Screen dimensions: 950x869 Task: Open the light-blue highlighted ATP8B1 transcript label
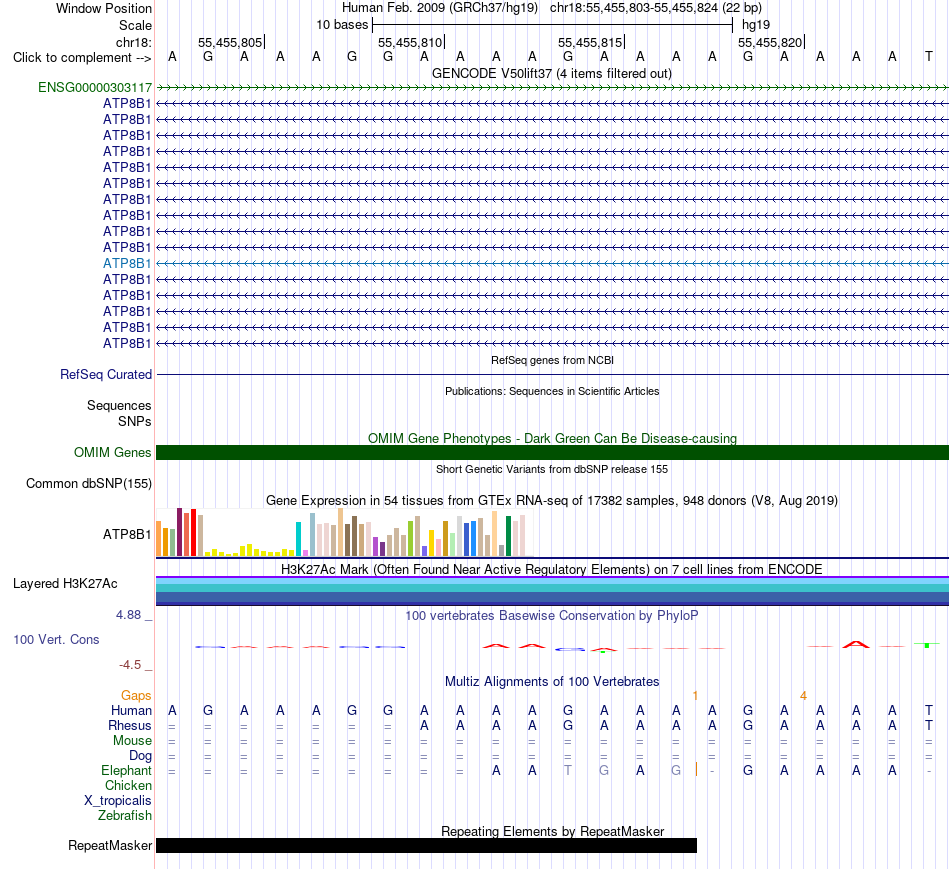click(127, 263)
